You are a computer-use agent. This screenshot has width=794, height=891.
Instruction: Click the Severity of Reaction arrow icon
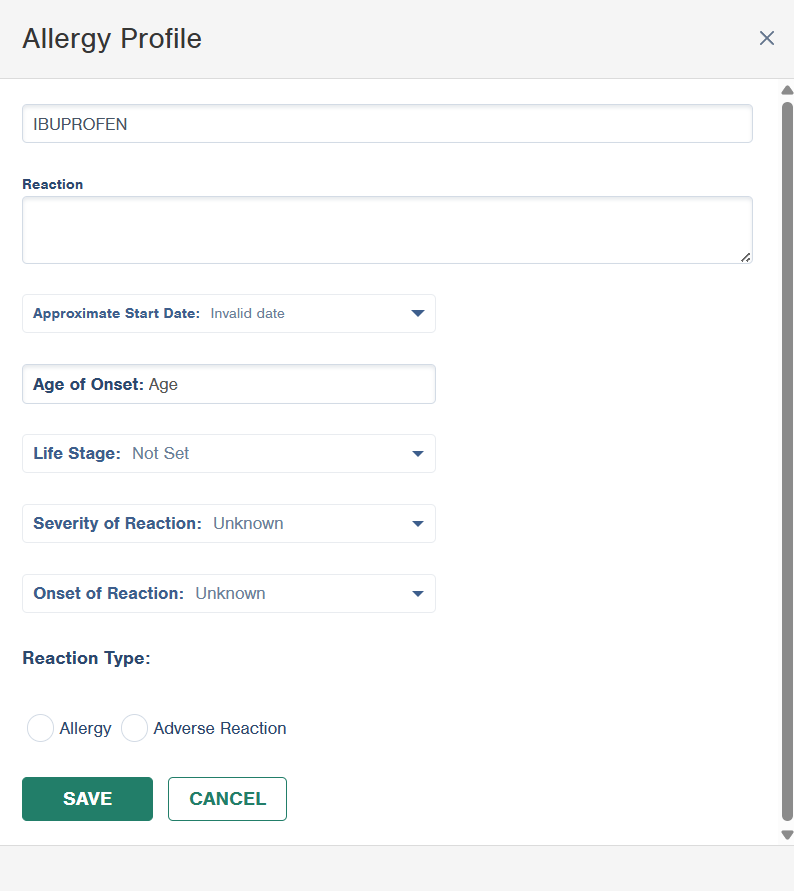tap(418, 523)
